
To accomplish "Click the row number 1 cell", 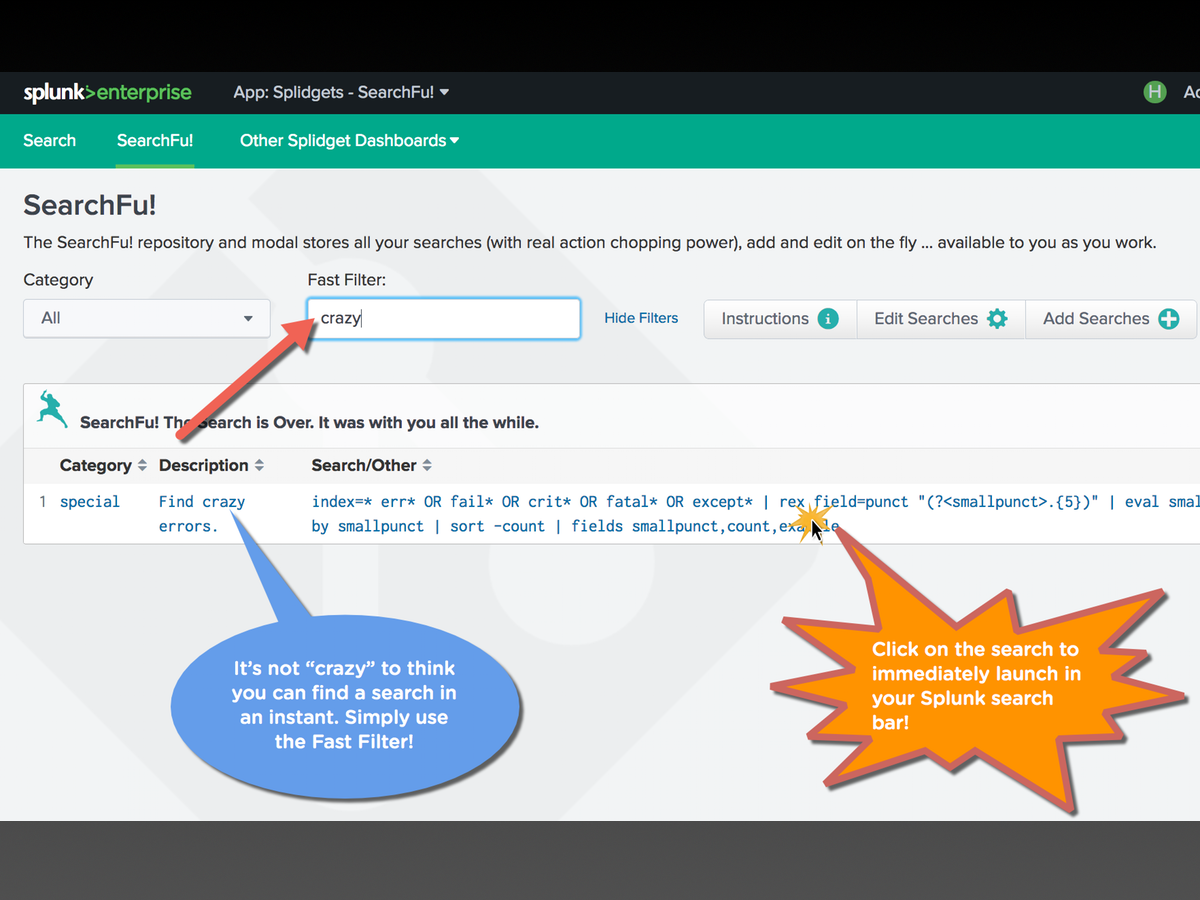I will tap(43, 502).
